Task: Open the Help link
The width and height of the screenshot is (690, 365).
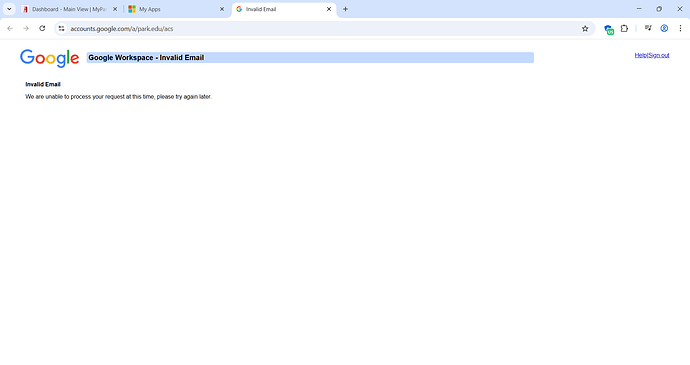Action: pos(641,55)
